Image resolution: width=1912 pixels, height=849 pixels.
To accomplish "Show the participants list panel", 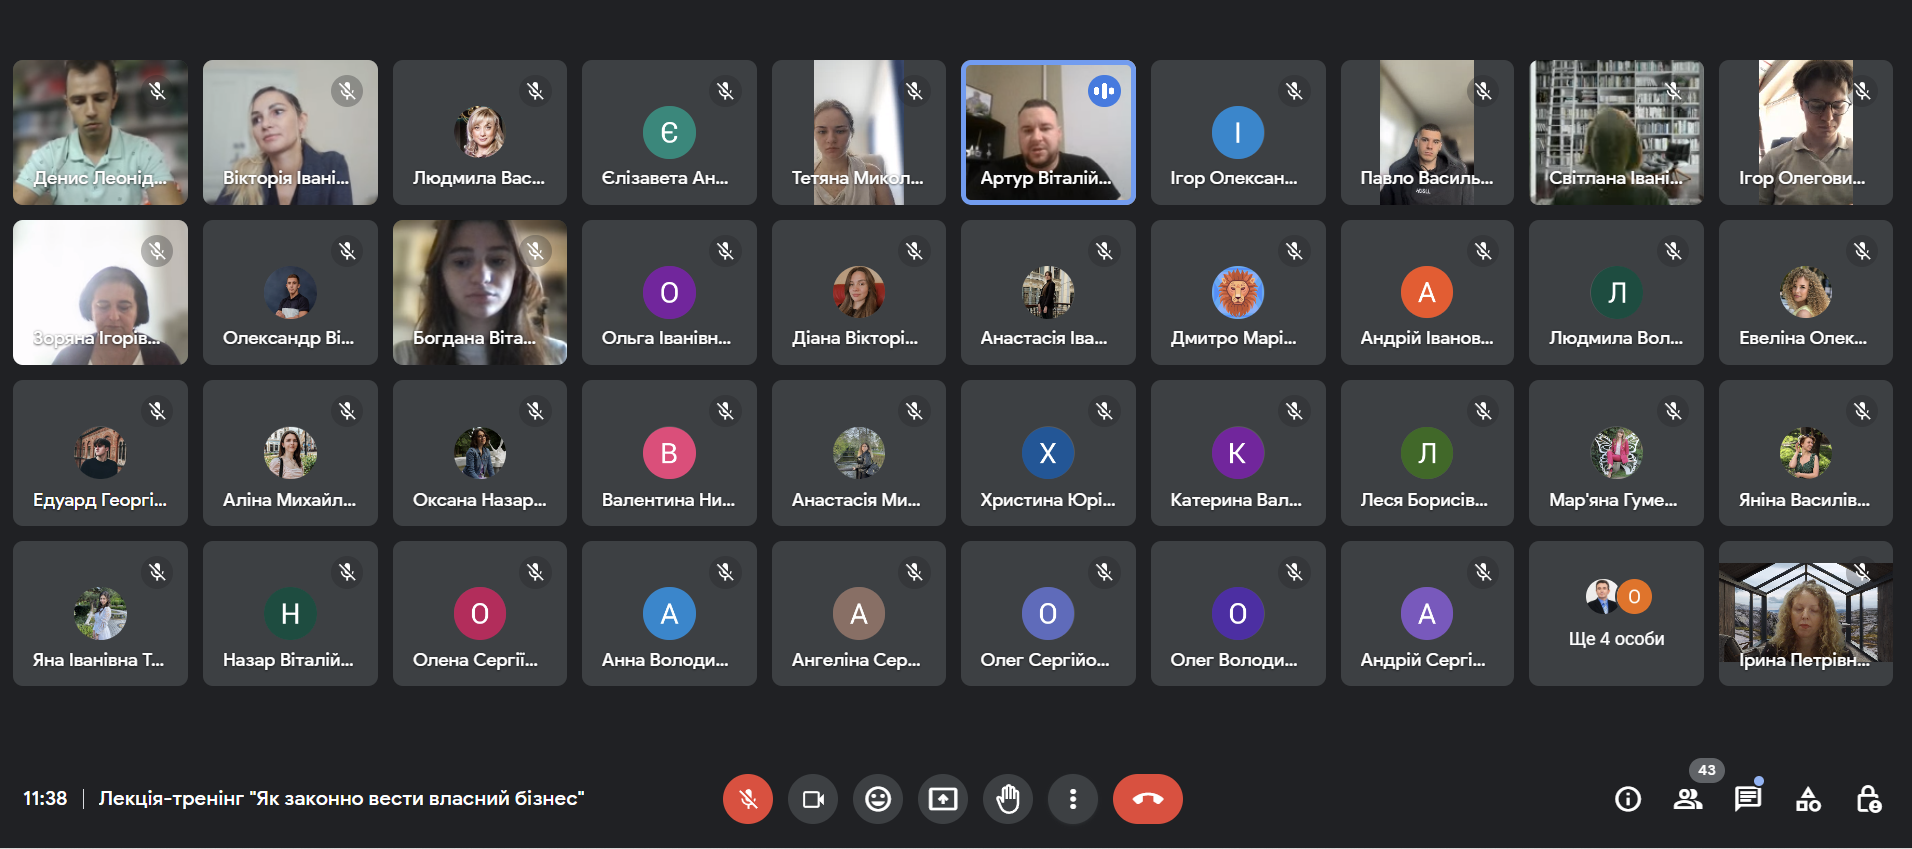I will [1688, 799].
